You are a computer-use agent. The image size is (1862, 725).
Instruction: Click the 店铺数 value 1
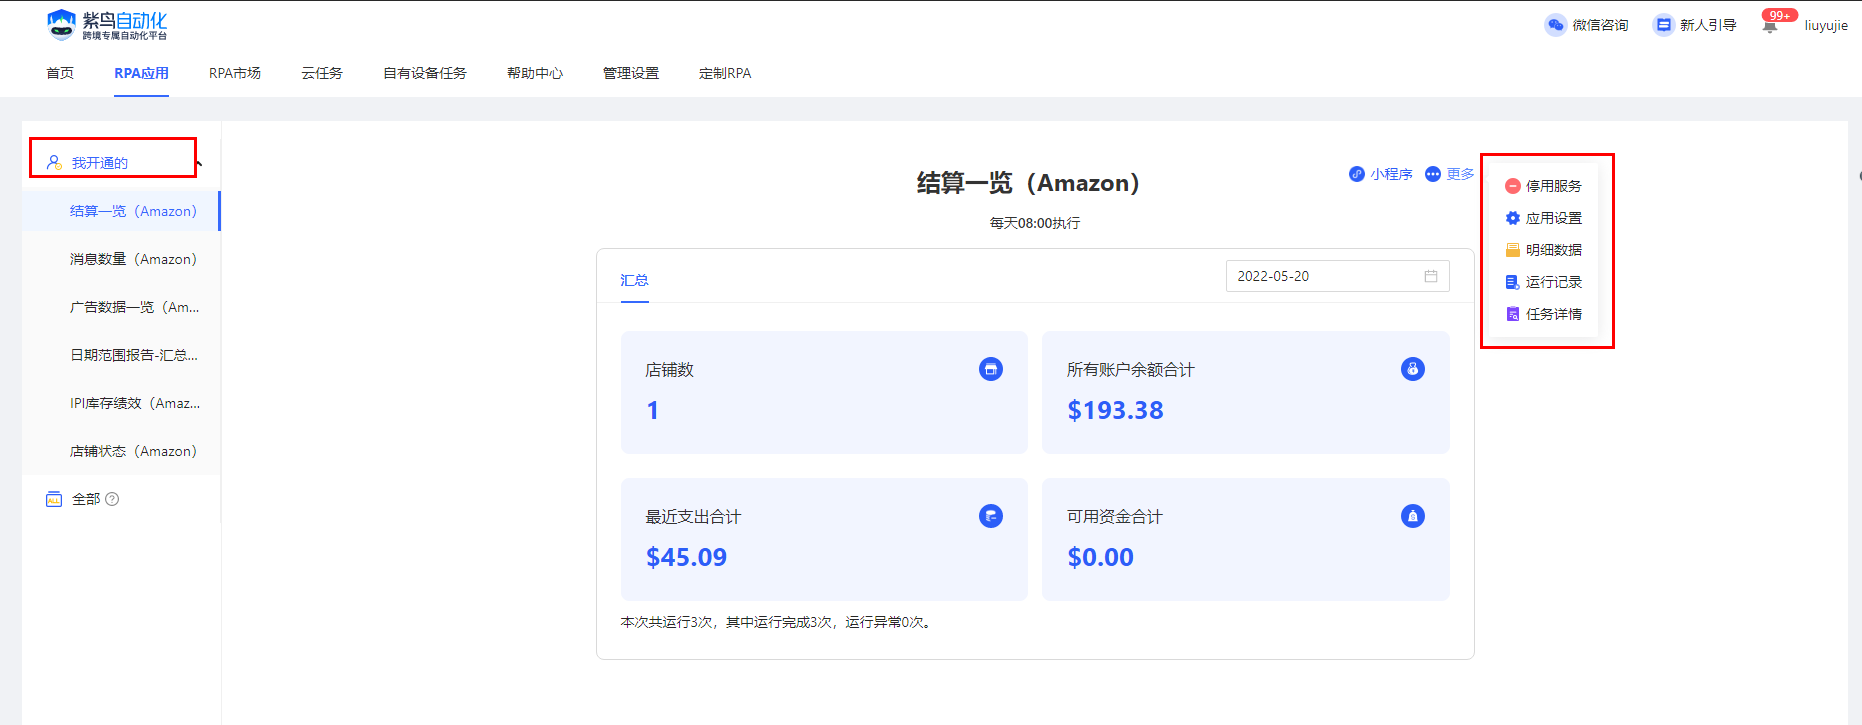point(653,411)
